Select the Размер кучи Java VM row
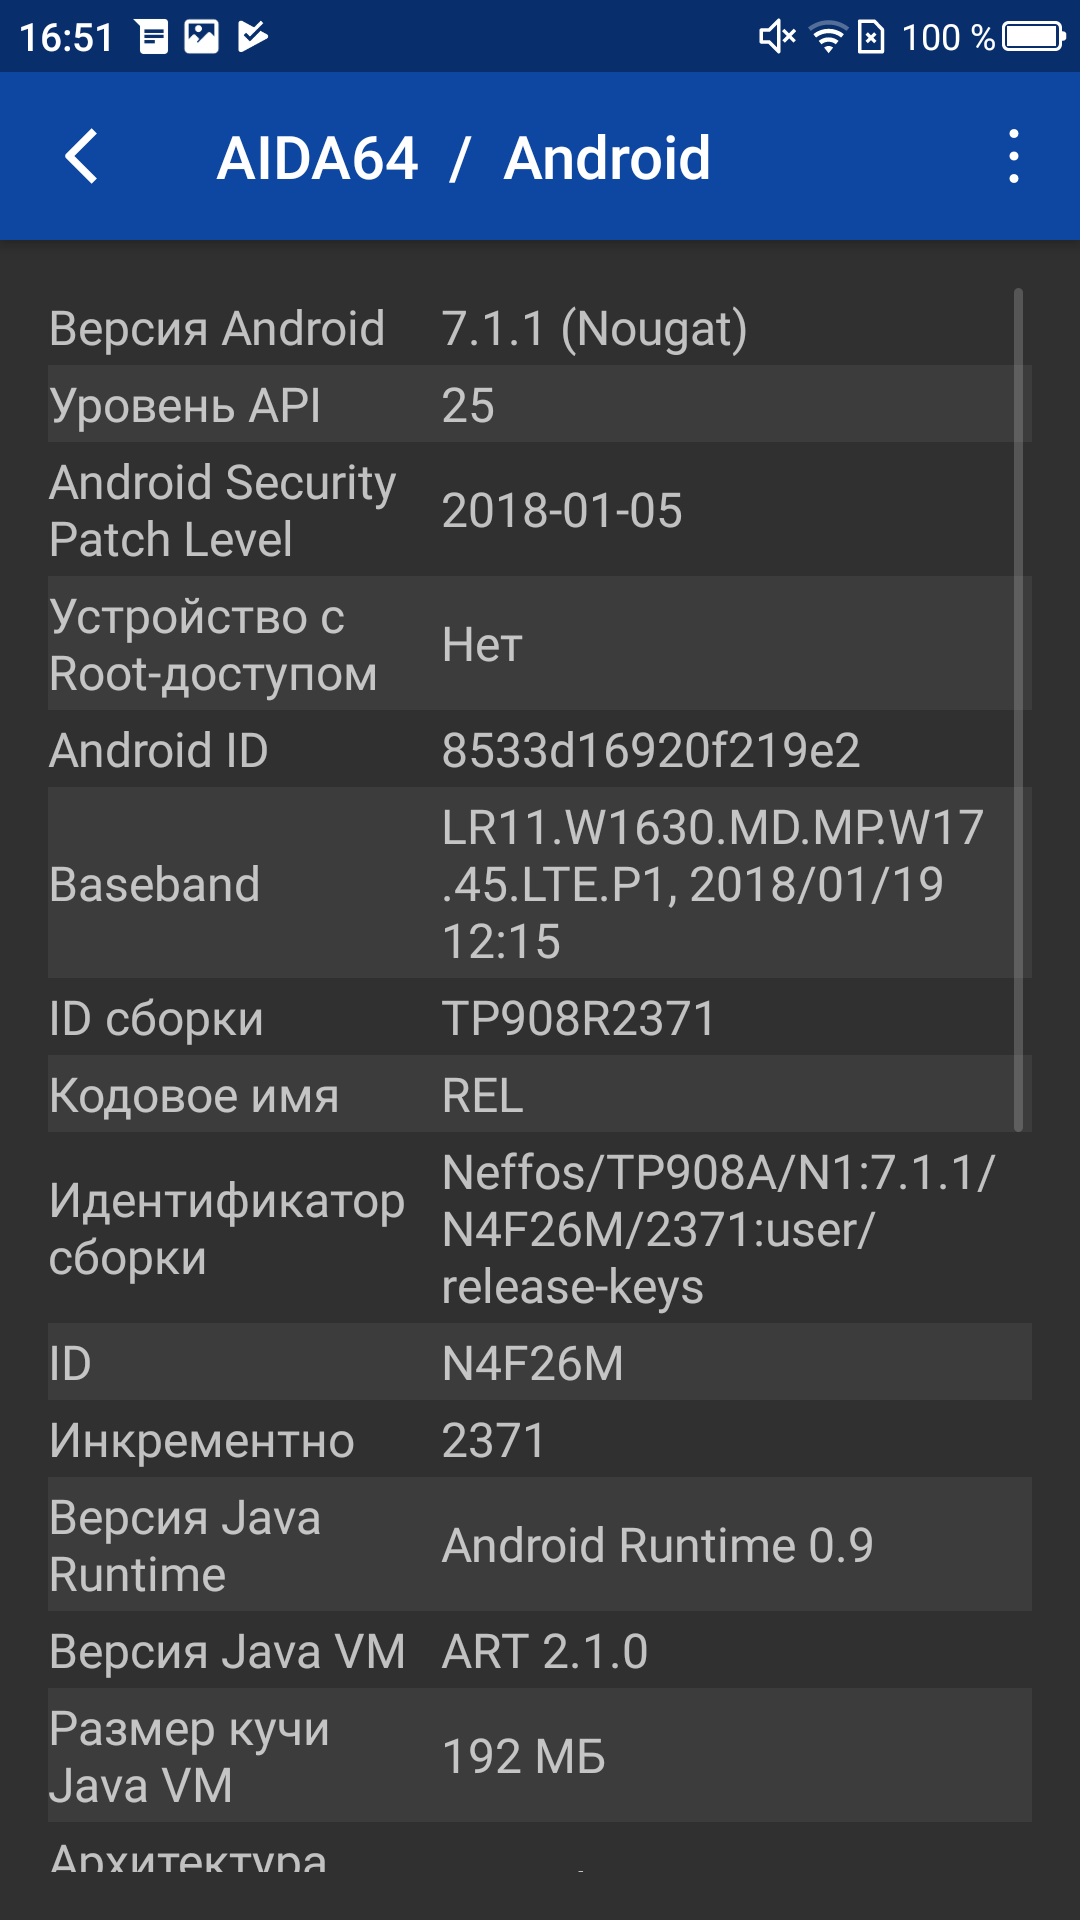 (x=540, y=1755)
